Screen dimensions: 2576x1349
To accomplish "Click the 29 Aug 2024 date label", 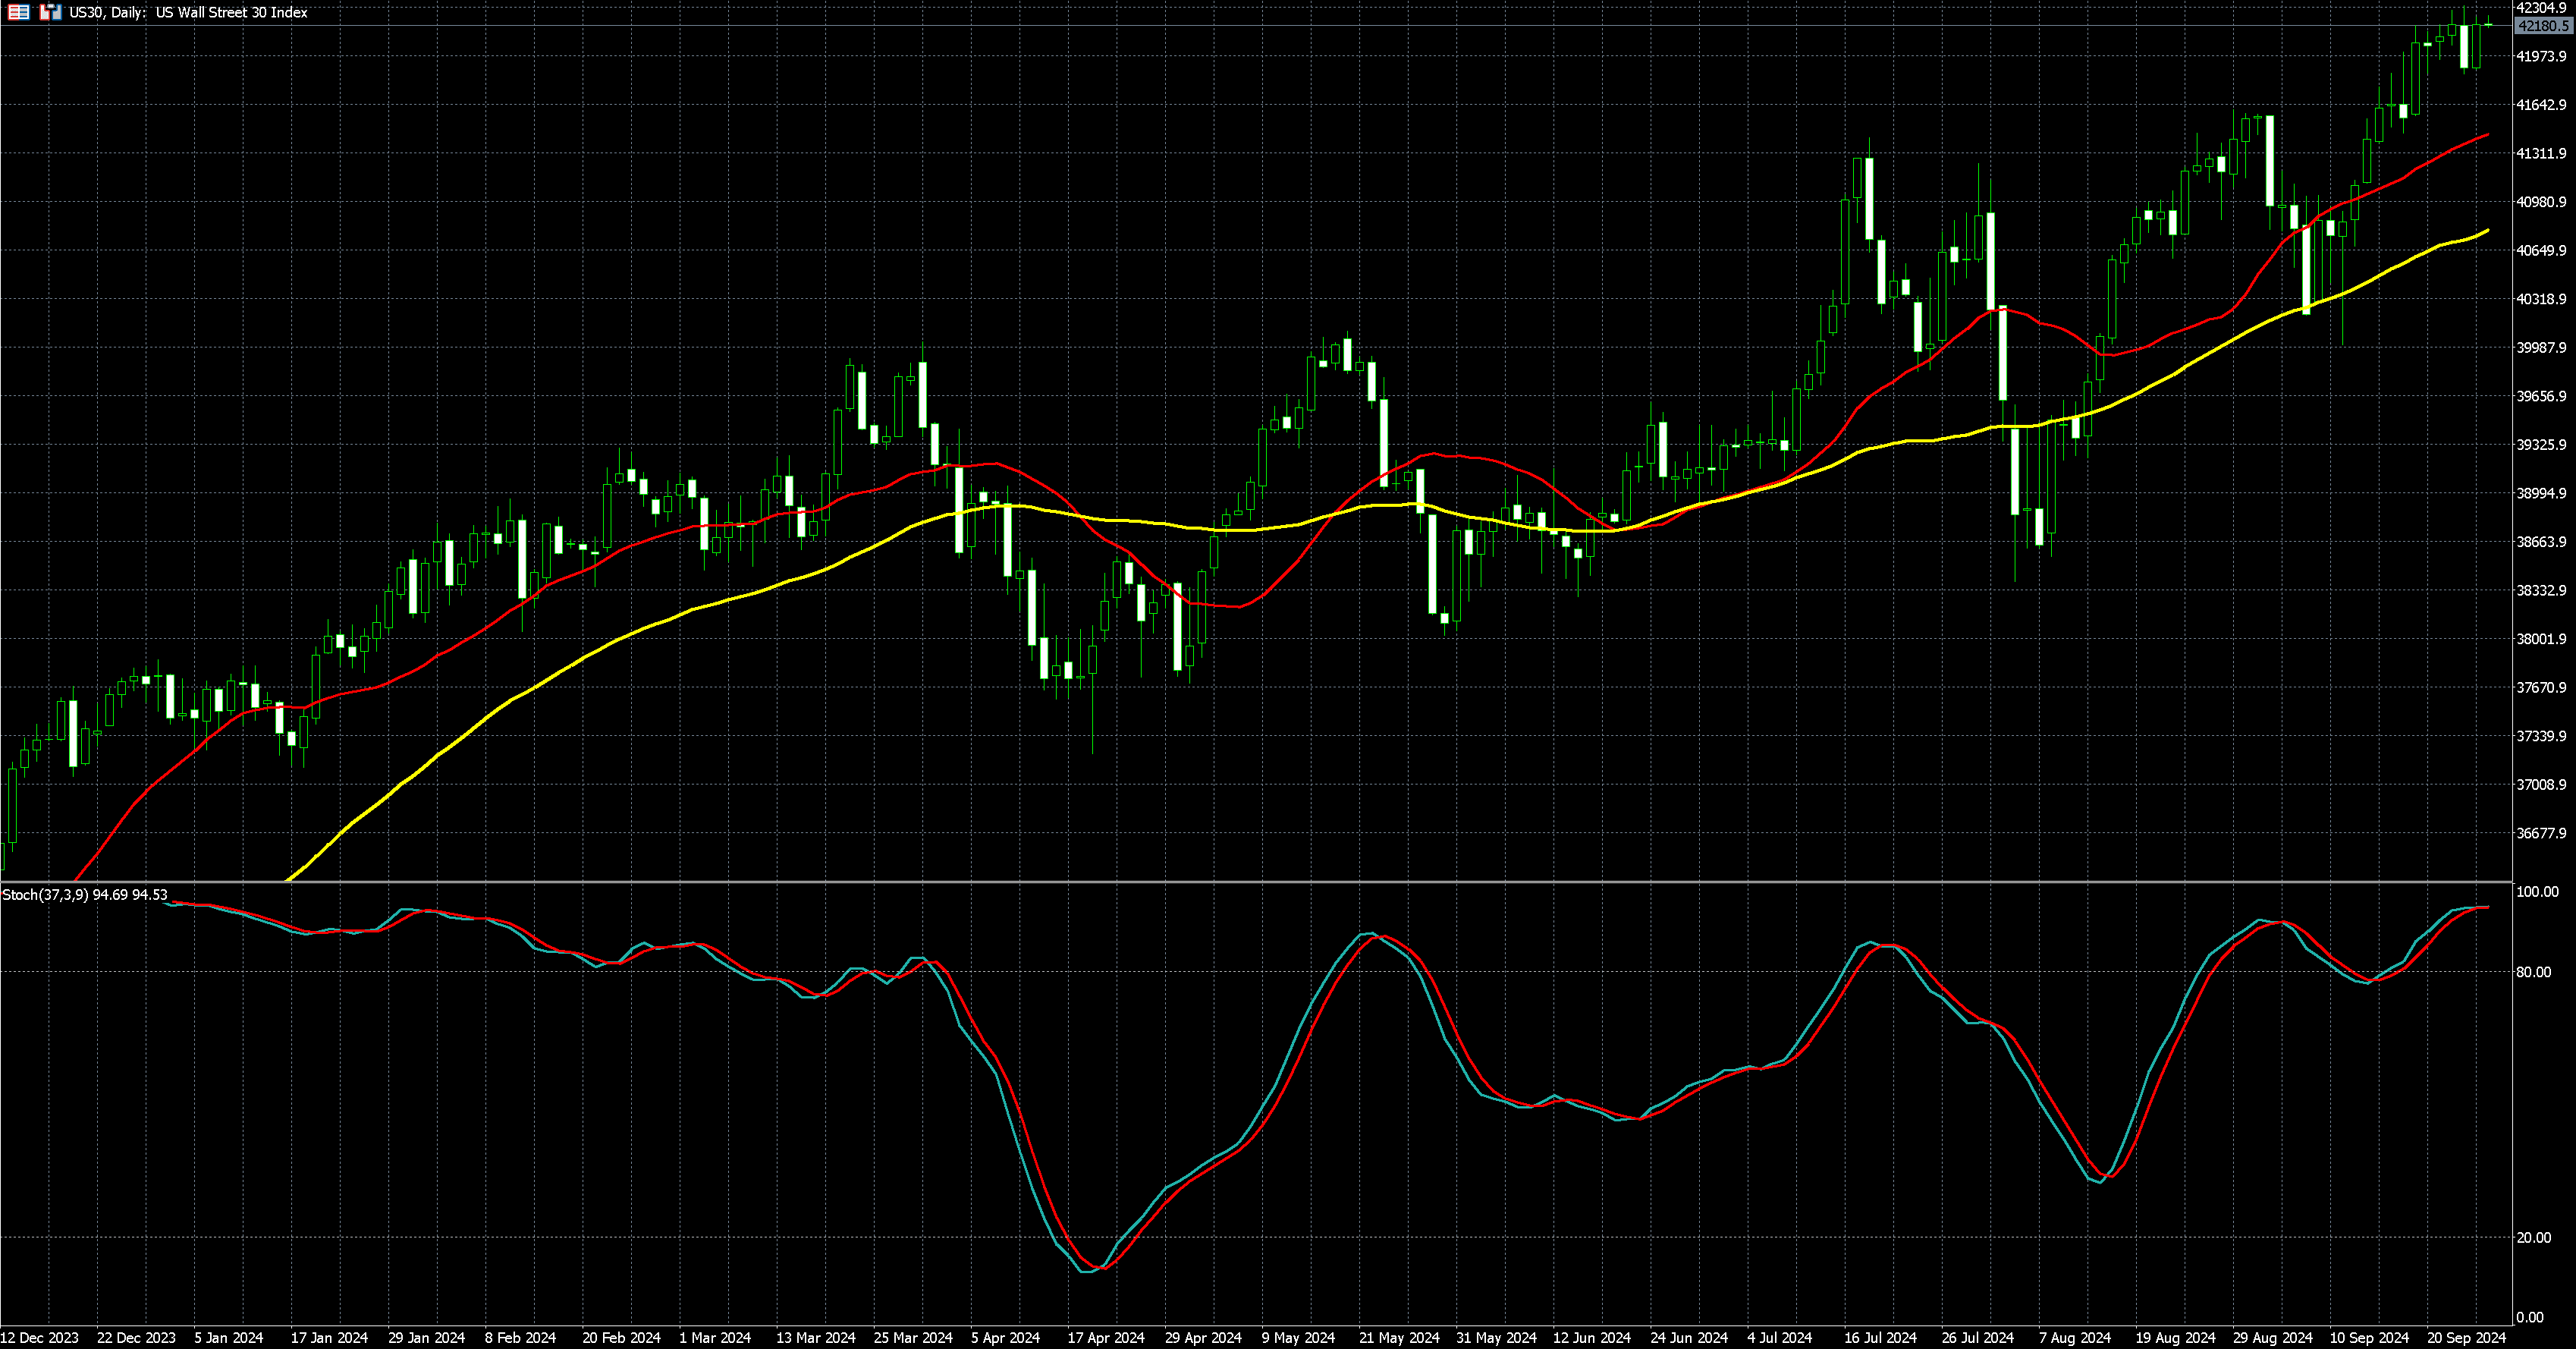I will point(2273,1338).
